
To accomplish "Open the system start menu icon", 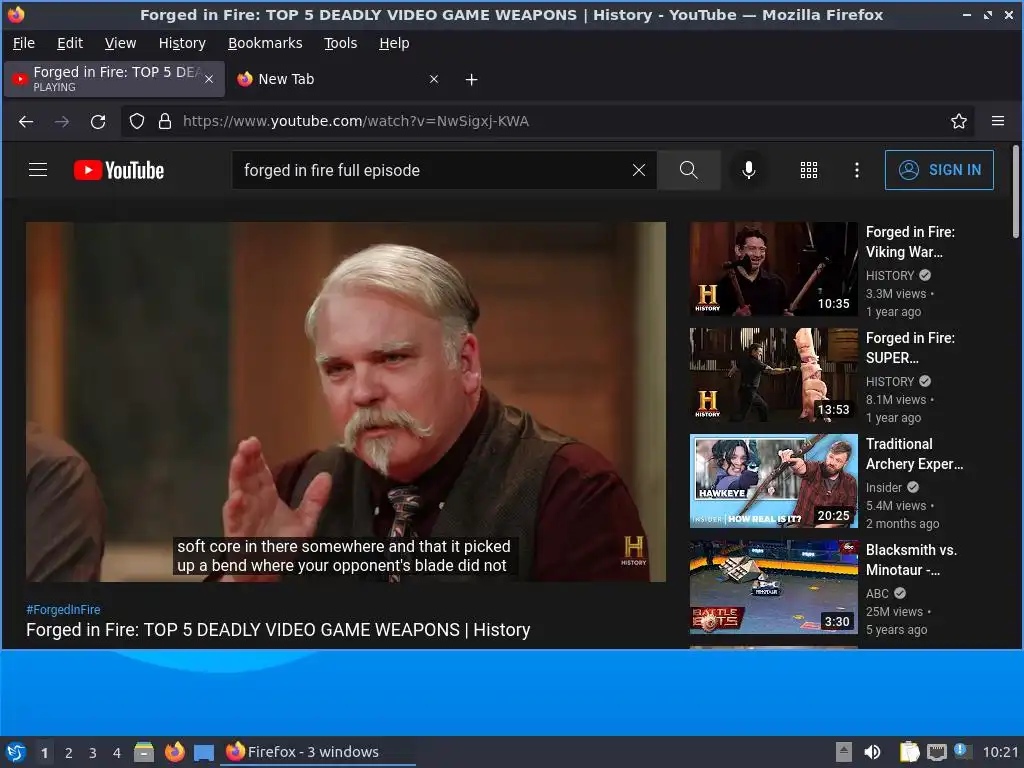I will [x=16, y=752].
